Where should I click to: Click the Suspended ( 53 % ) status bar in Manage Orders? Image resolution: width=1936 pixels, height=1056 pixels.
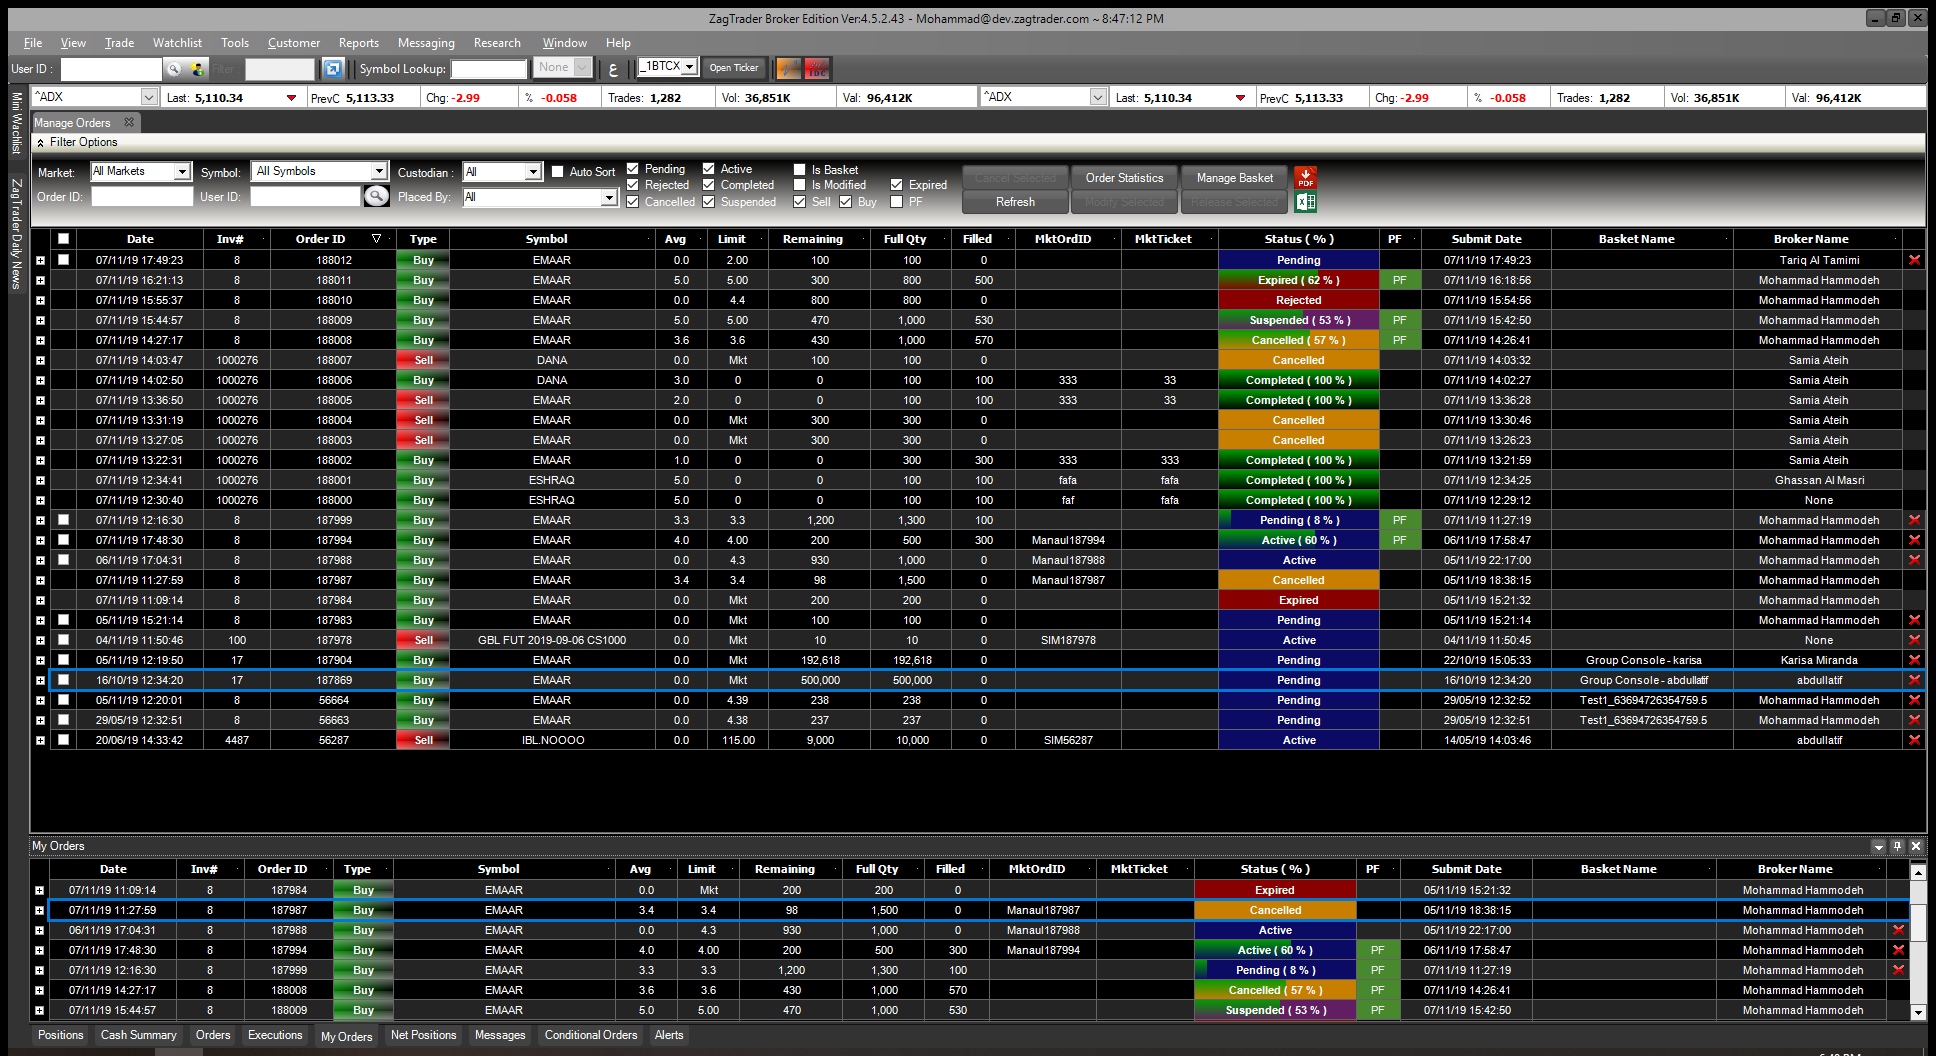coord(1299,320)
